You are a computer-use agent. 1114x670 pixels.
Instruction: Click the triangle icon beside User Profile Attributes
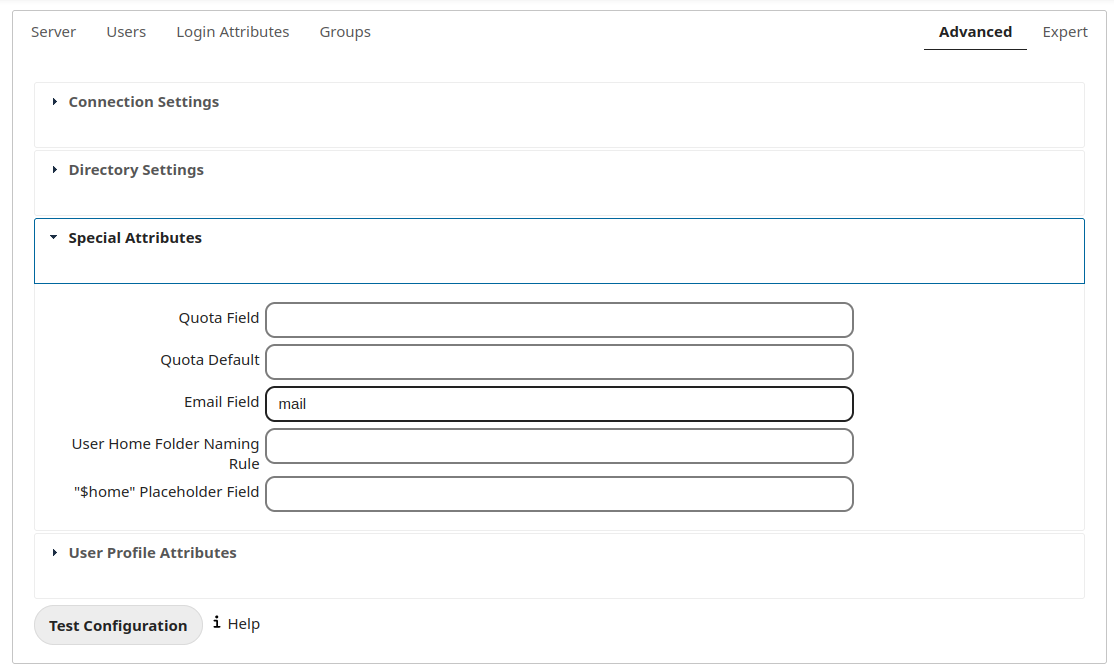coord(55,553)
